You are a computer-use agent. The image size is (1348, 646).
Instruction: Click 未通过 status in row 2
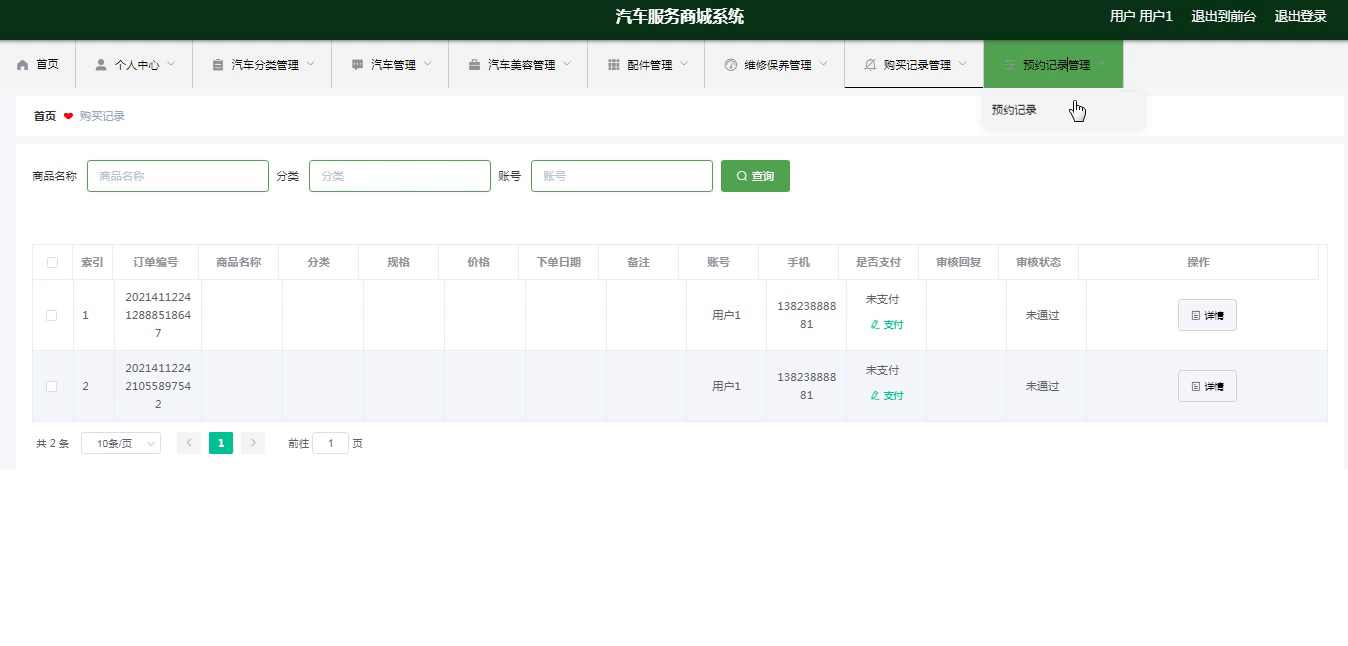click(x=1042, y=387)
